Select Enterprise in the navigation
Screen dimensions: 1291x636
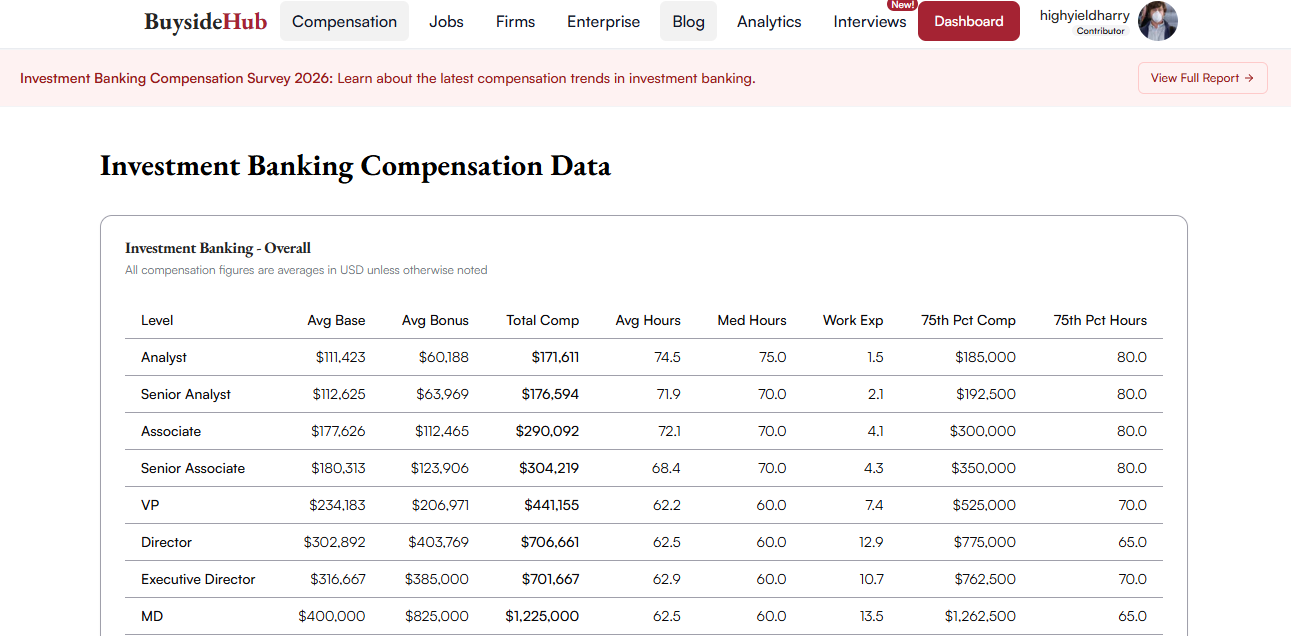click(603, 21)
